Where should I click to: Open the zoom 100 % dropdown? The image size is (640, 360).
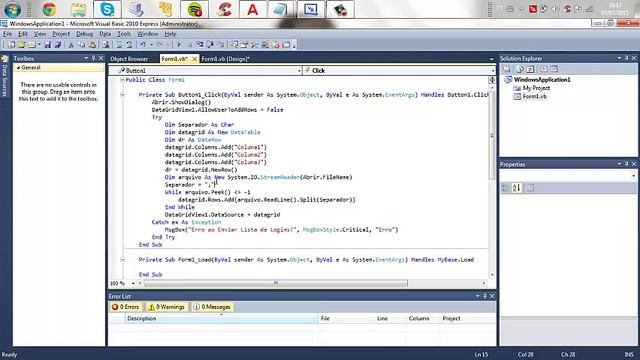133,283
